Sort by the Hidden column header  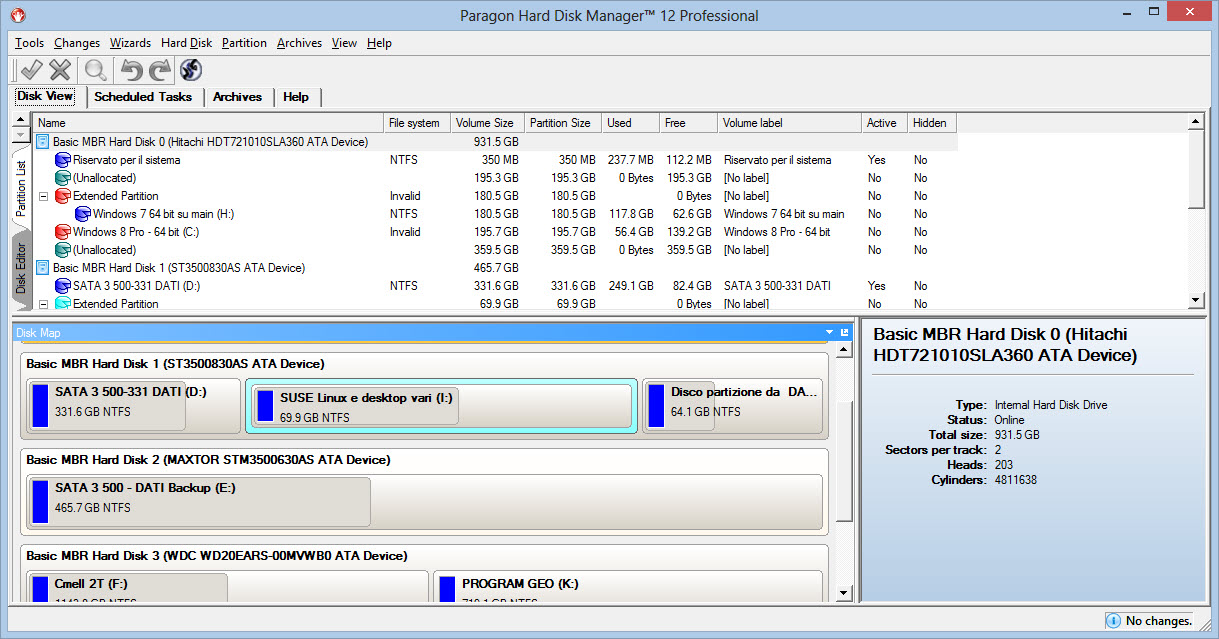[x=932, y=123]
